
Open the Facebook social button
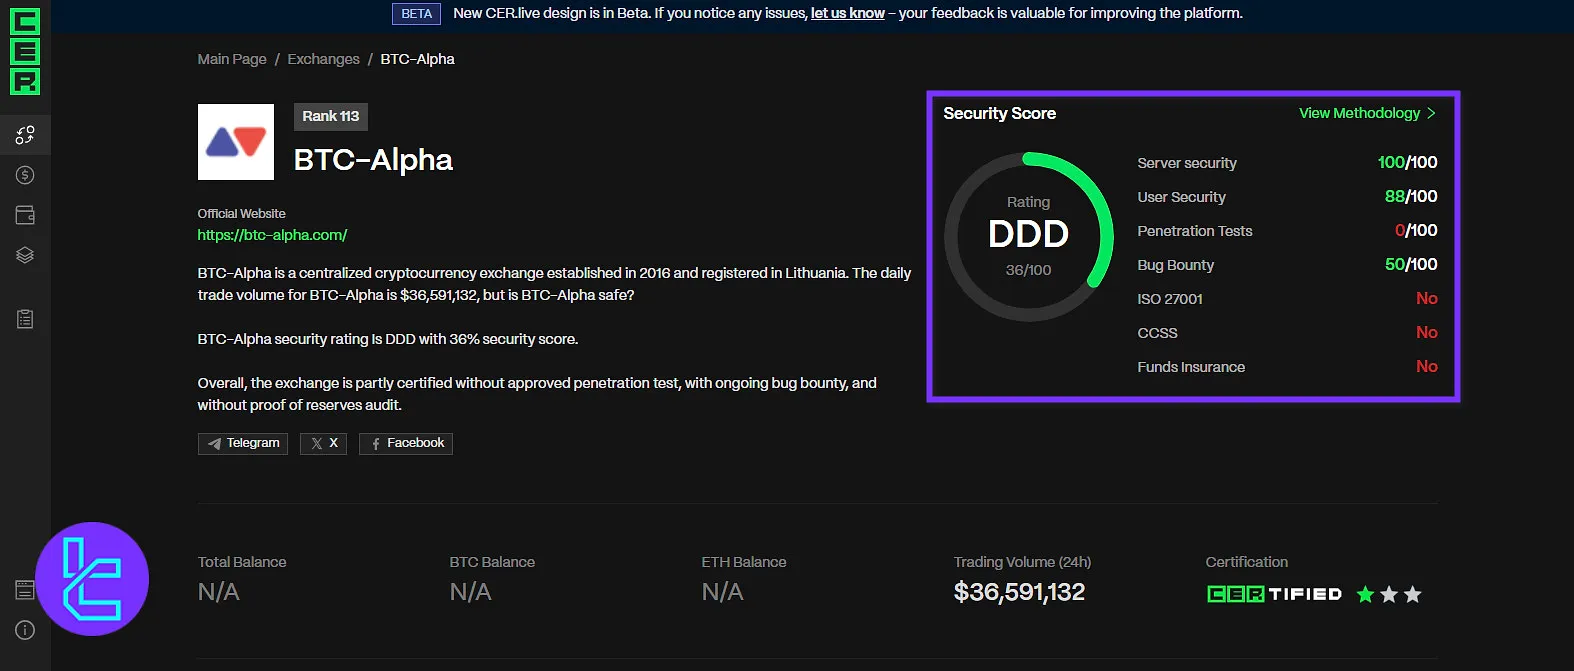[x=406, y=443]
